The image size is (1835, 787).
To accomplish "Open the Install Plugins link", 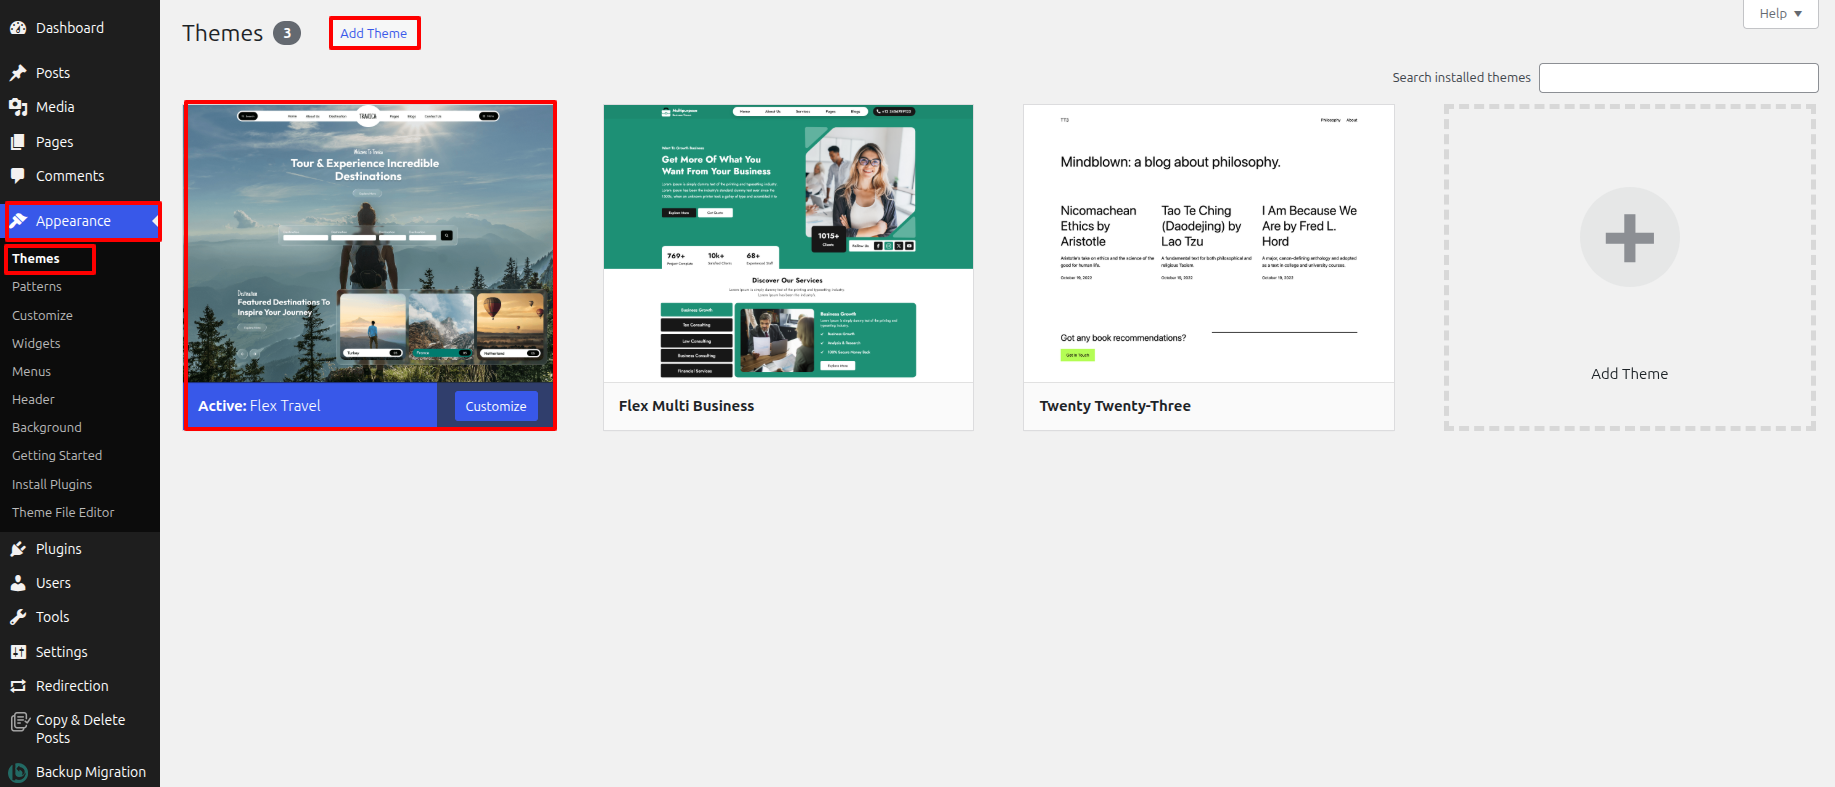I will [x=52, y=484].
